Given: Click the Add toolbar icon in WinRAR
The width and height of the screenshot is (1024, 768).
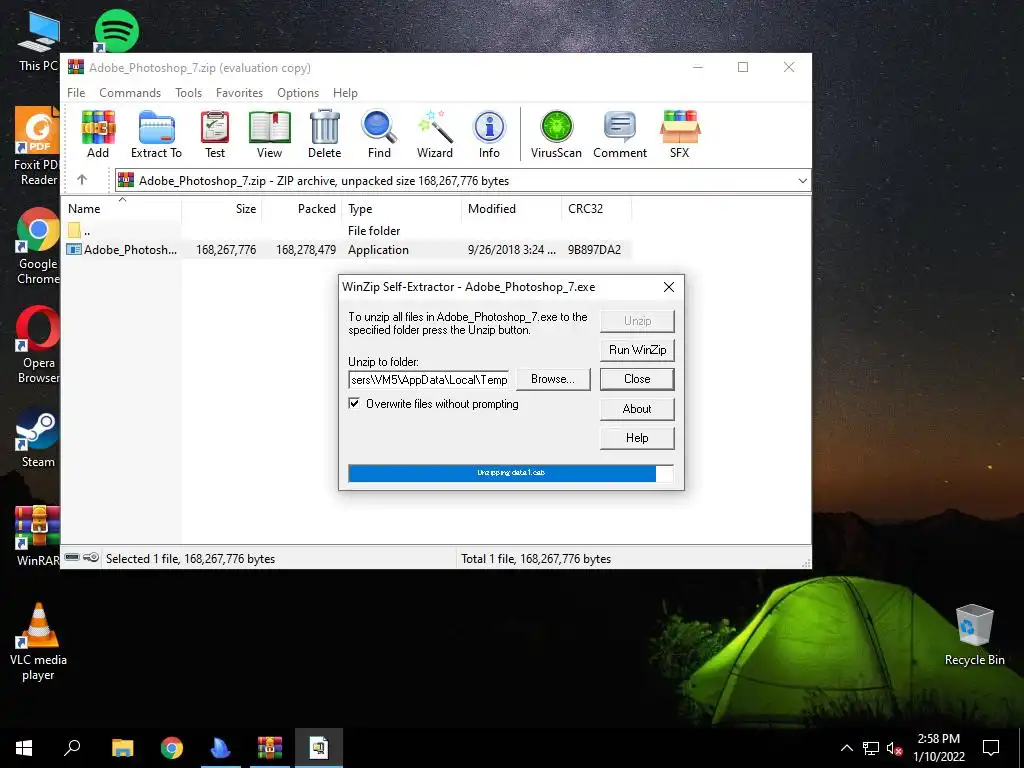Looking at the screenshot, I should tap(98, 134).
